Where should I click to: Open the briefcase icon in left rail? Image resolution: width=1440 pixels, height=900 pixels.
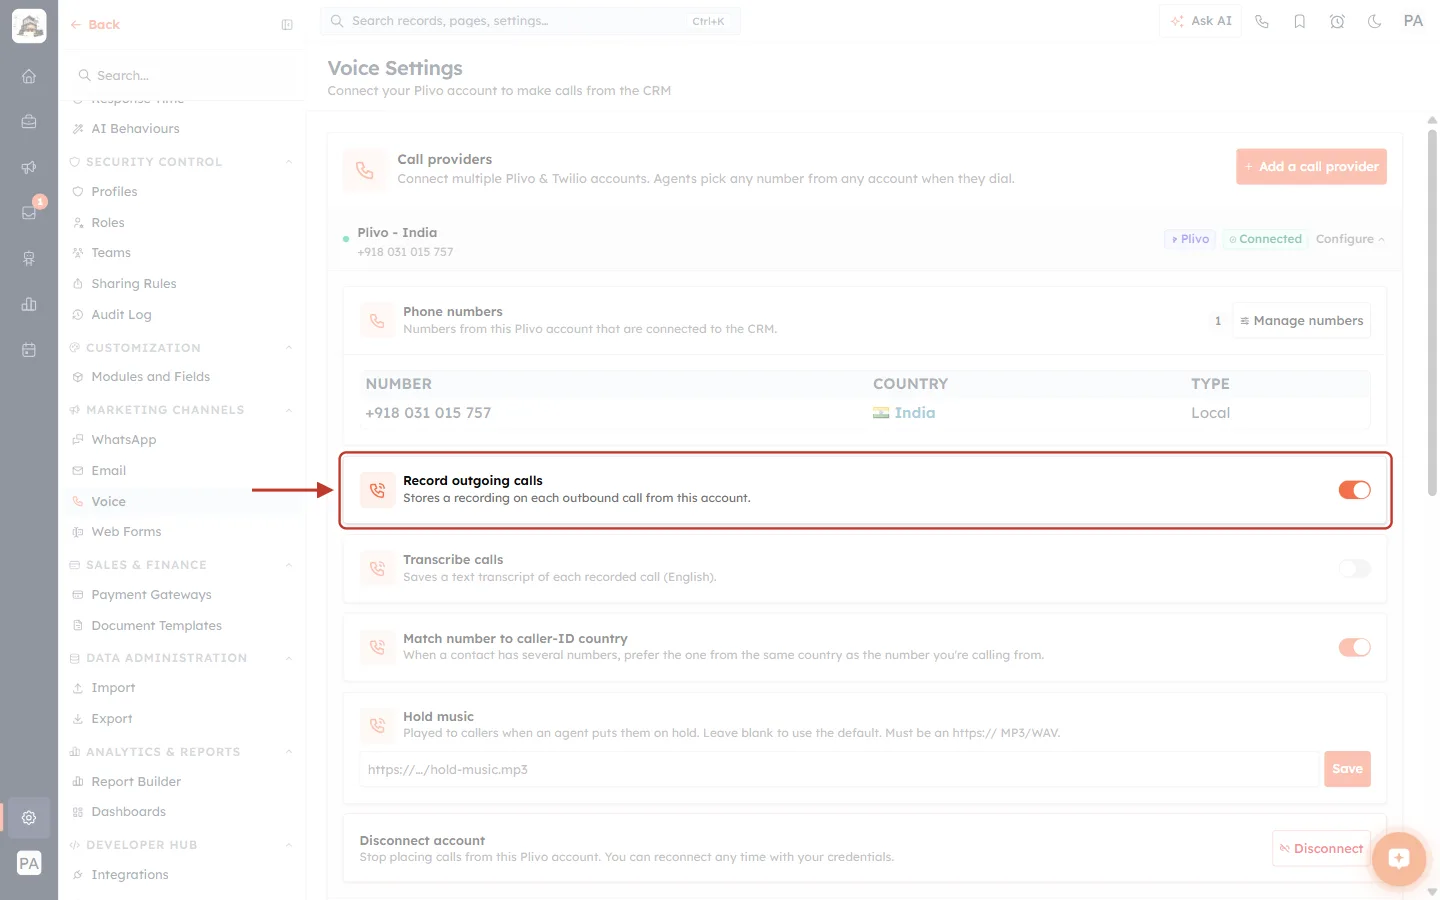(29, 122)
